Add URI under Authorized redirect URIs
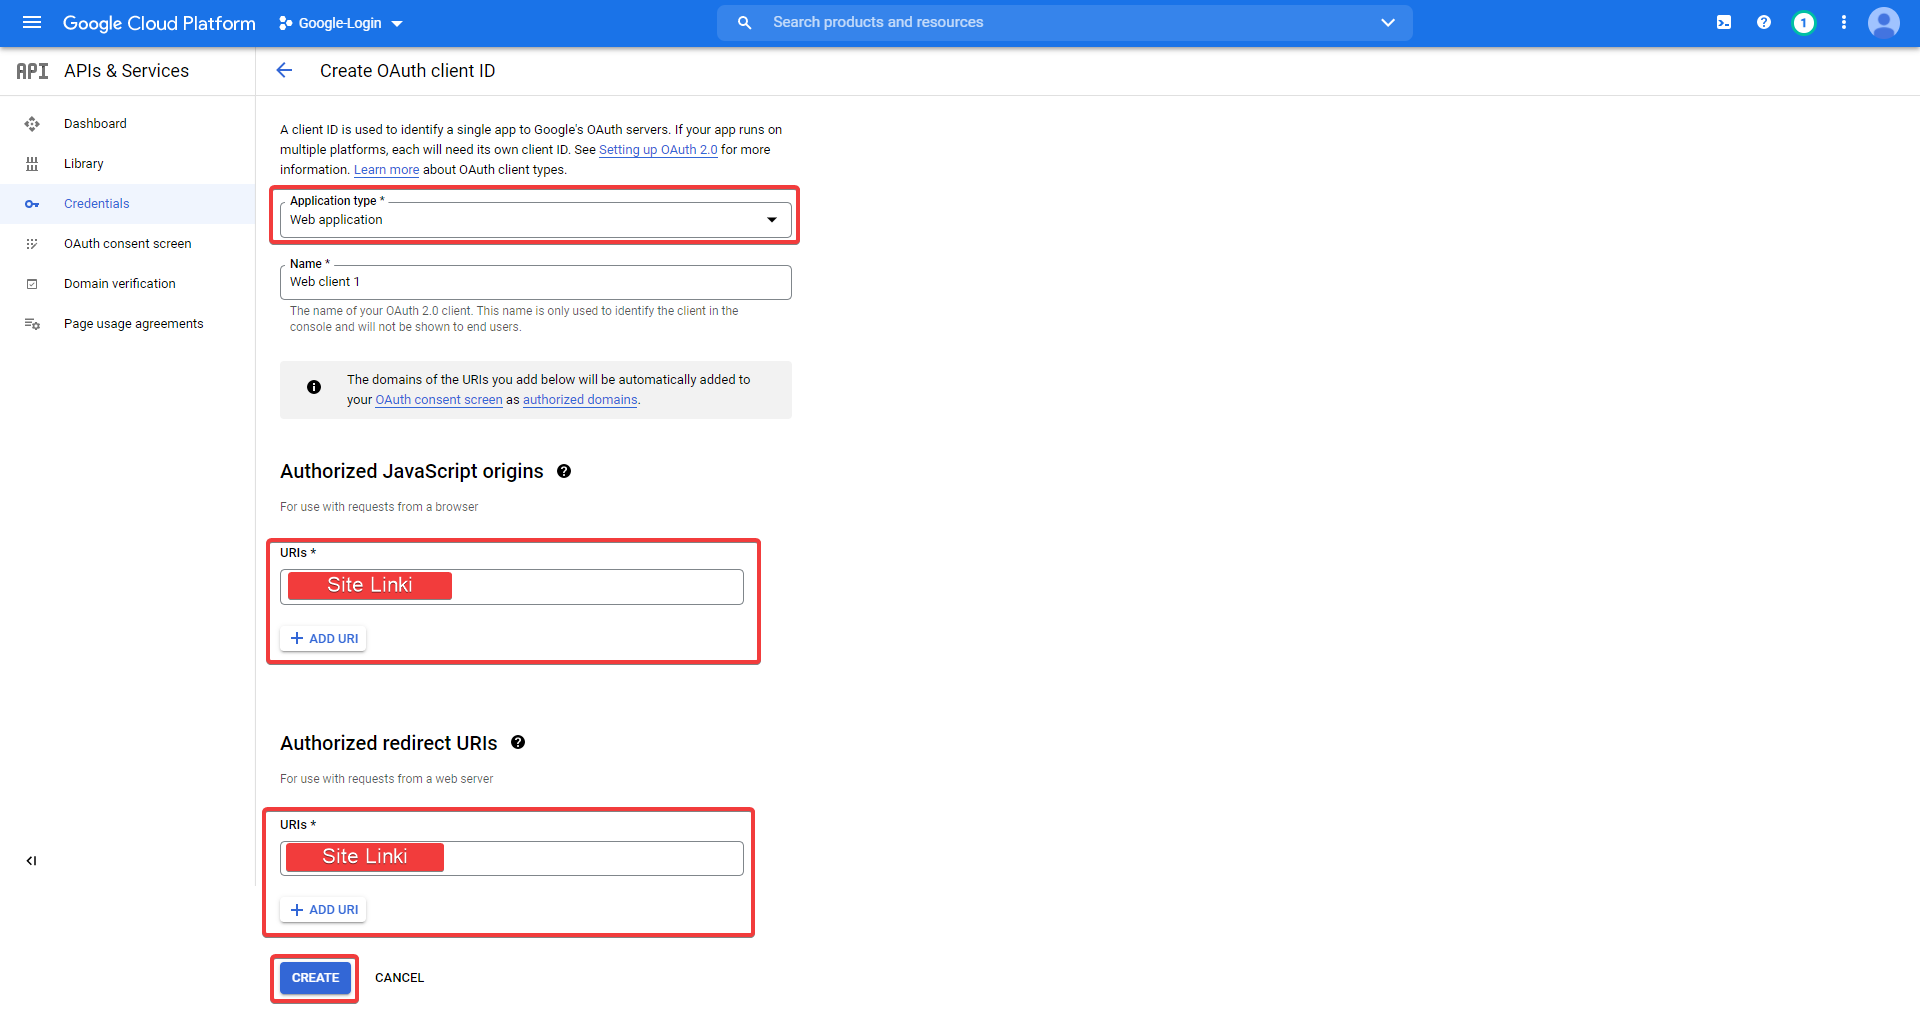 point(323,910)
